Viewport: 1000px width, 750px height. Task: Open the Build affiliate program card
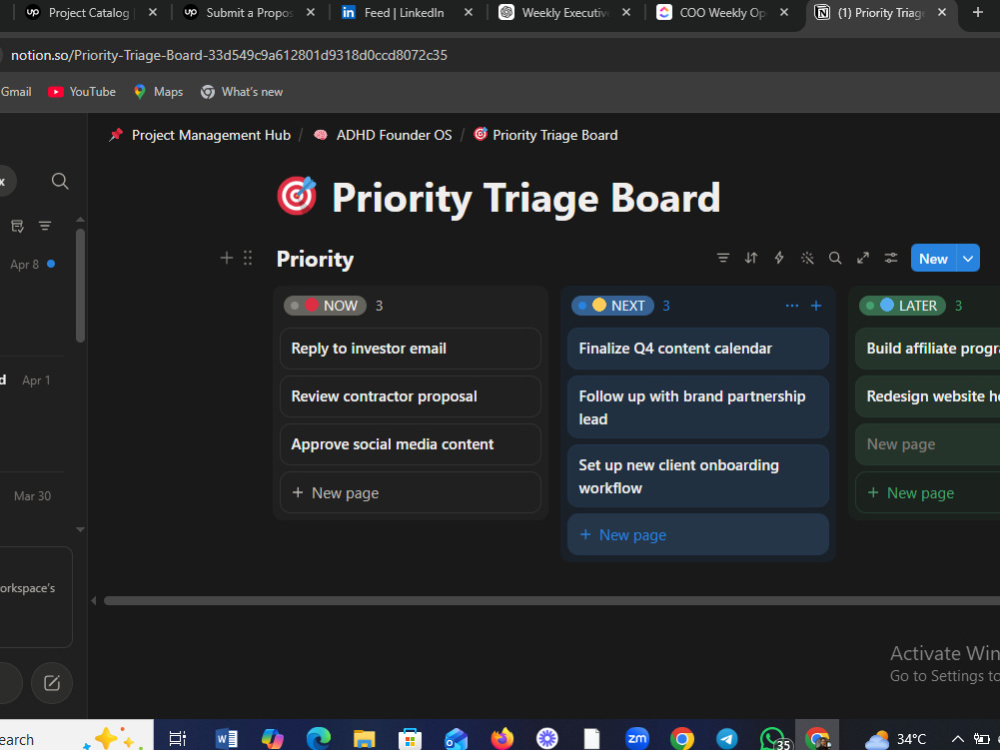[928, 348]
